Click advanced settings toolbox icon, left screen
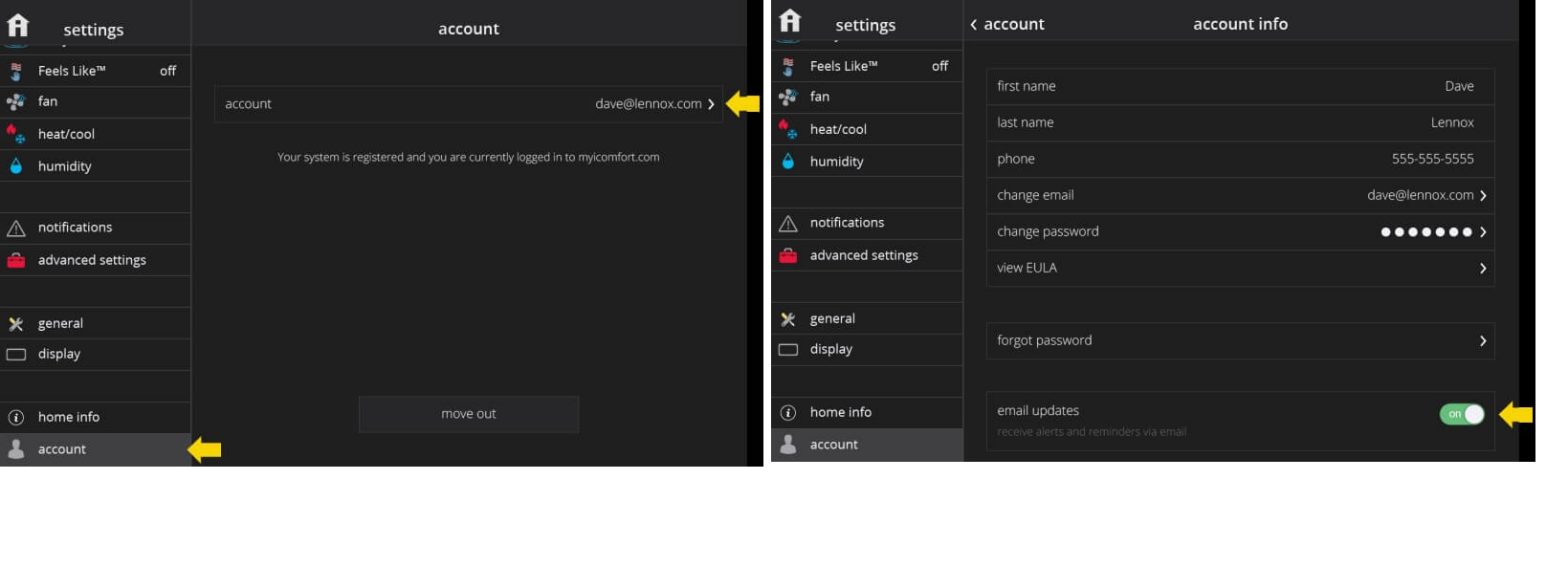The width and height of the screenshot is (1568, 588). (x=15, y=260)
